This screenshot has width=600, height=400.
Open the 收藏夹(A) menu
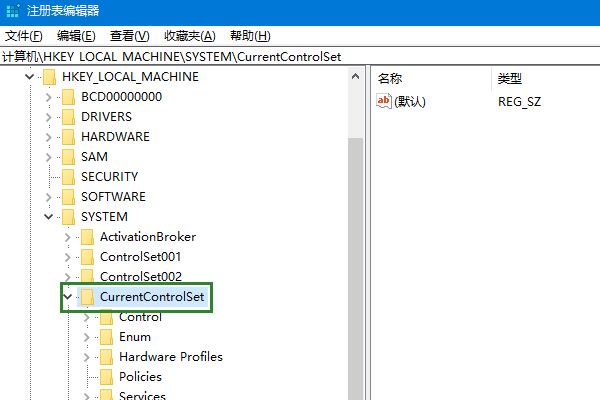(190, 36)
